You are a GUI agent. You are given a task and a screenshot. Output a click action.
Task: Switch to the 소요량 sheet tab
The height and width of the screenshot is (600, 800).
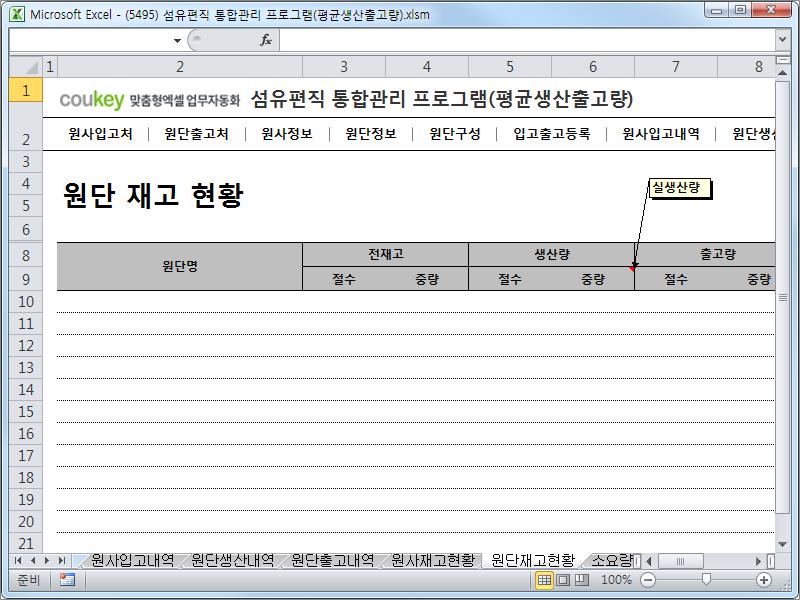[x=612, y=560]
